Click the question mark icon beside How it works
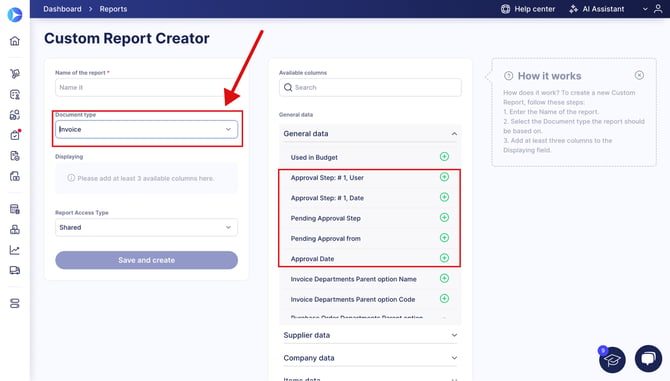Viewport: 670px width, 381px height. [x=508, y=76]
